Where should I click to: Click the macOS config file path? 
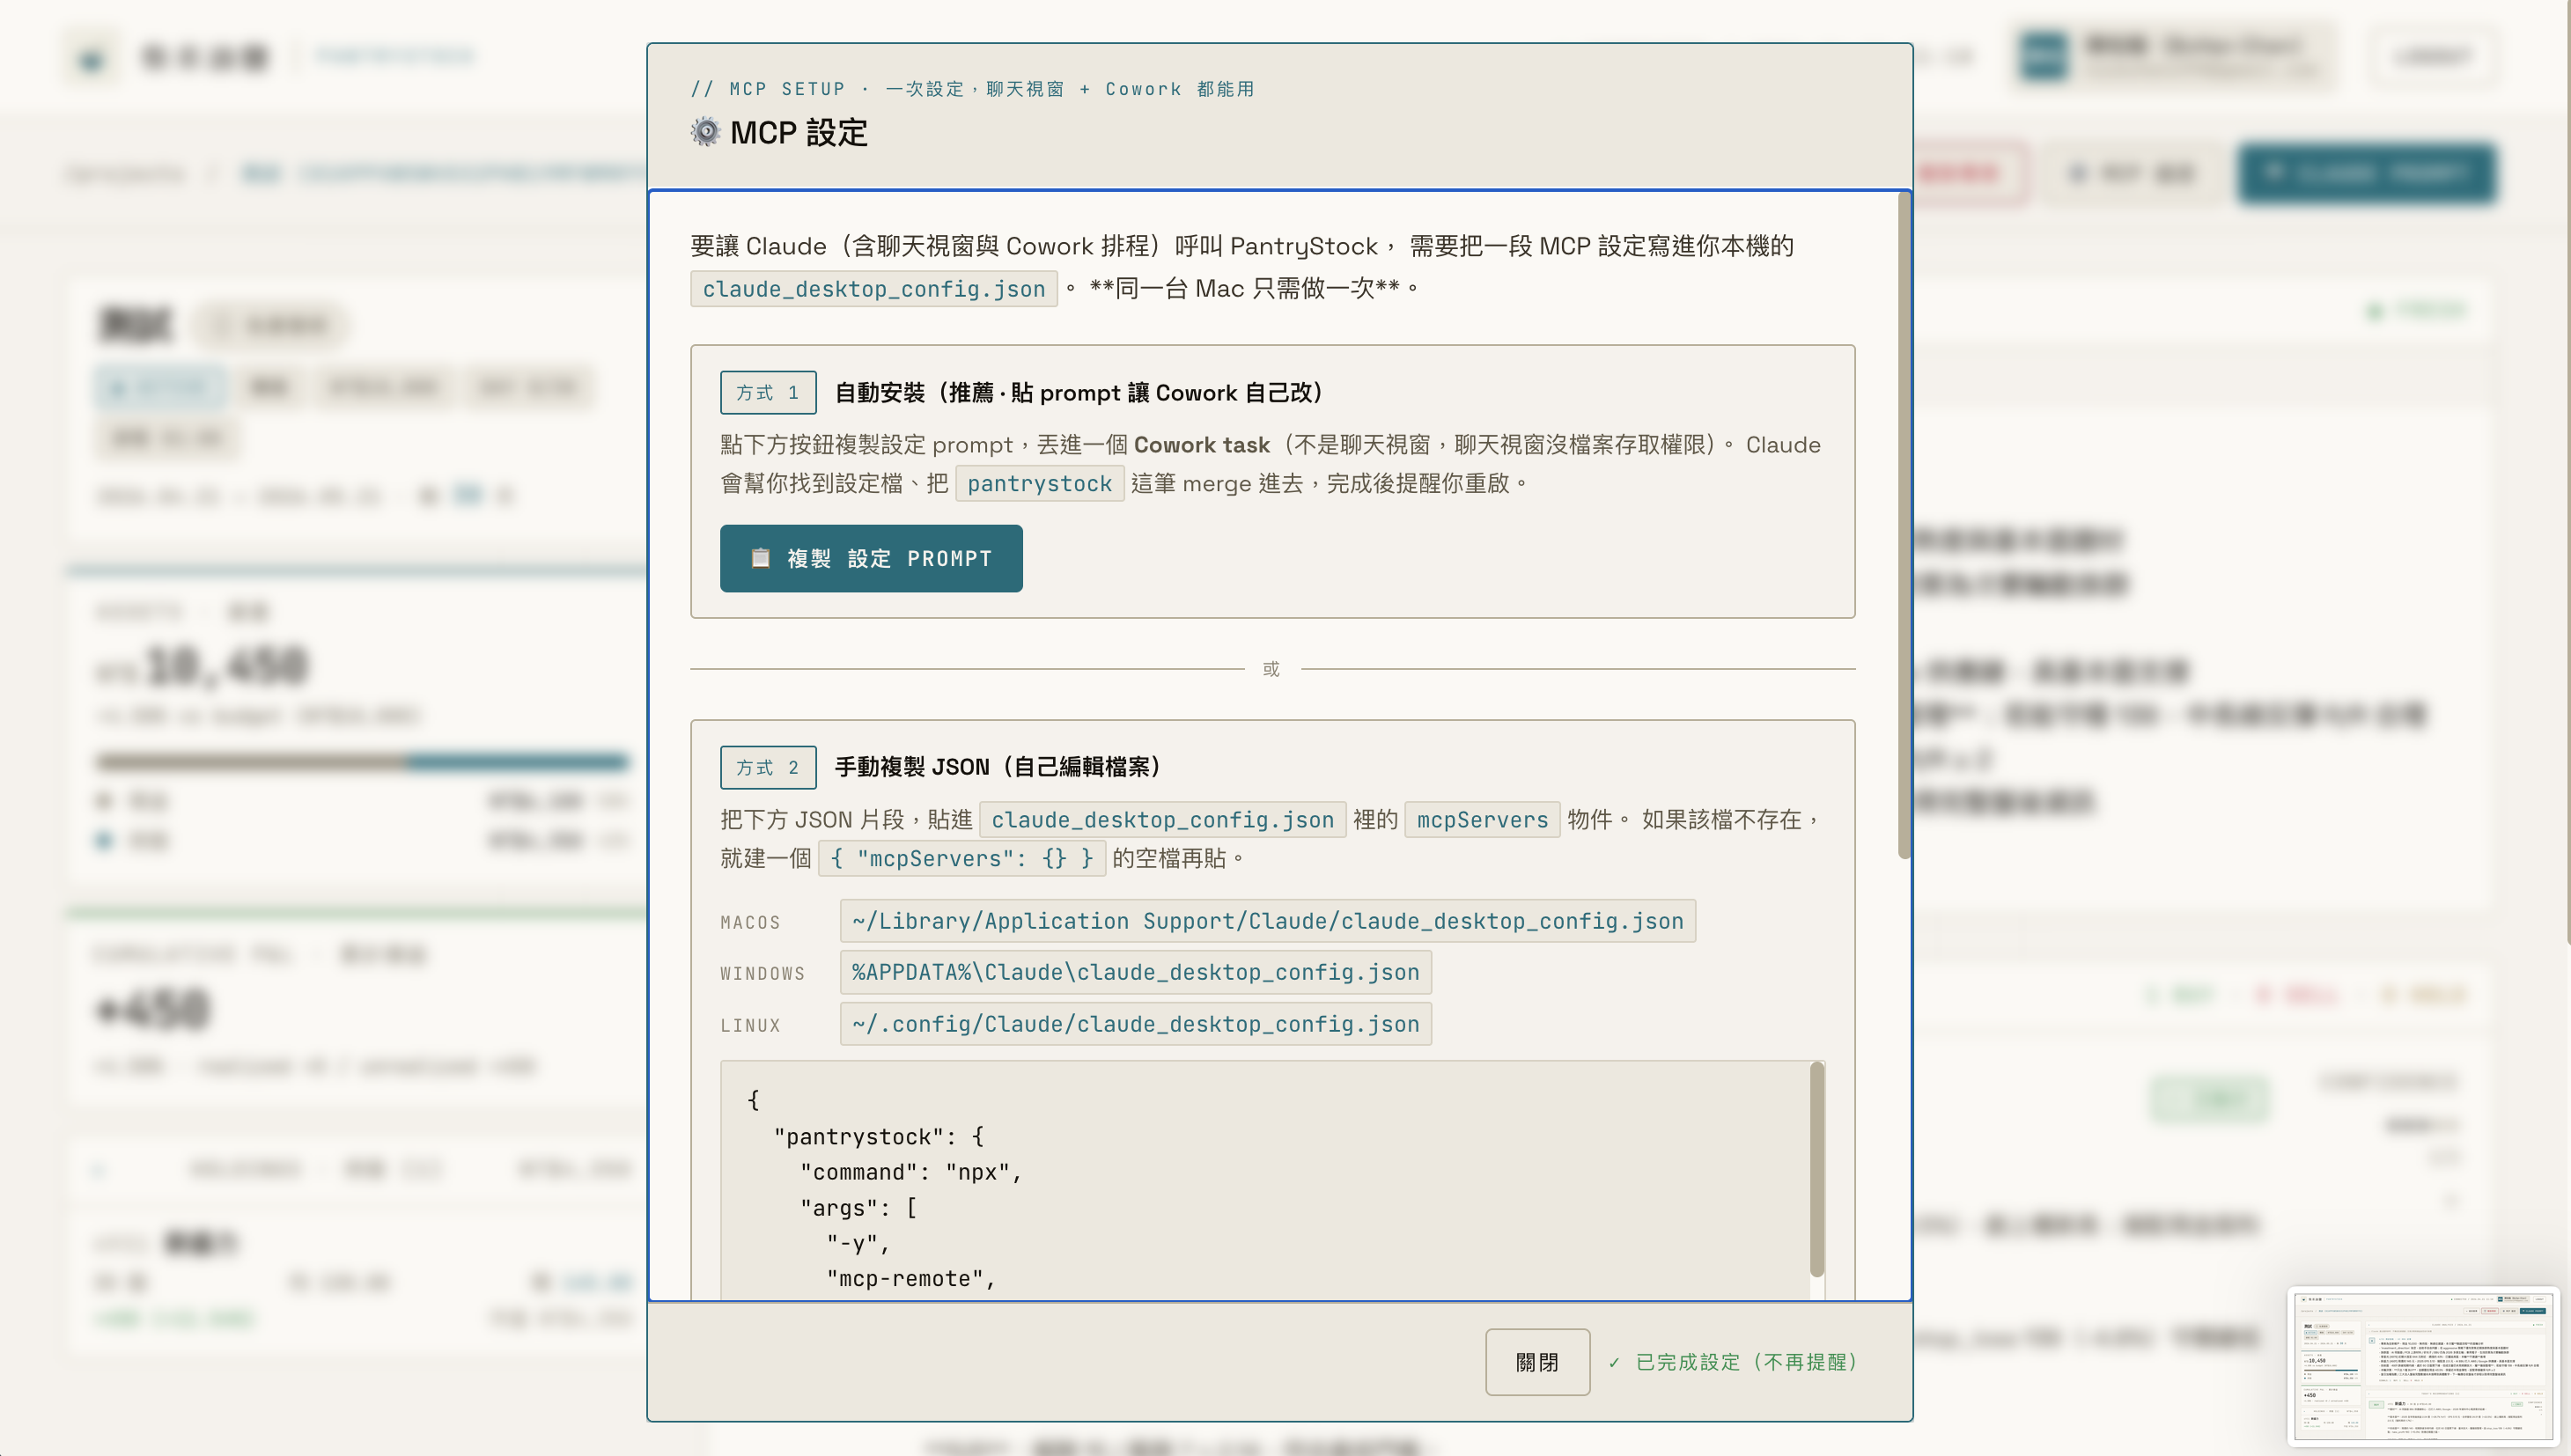1267,921
